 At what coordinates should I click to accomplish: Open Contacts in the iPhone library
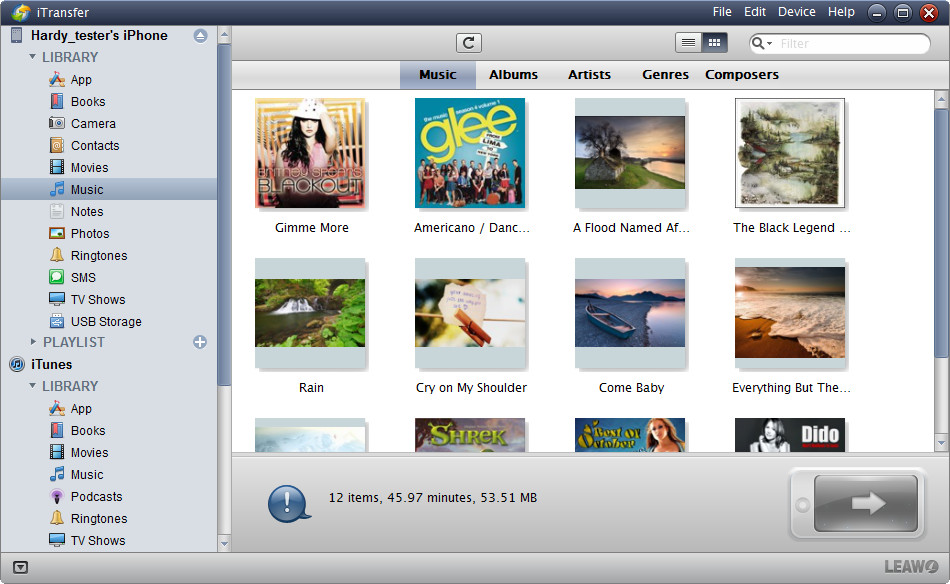point(94,146)
